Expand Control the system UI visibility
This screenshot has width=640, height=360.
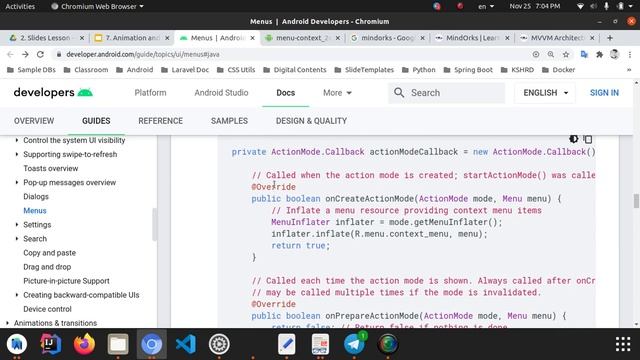pyautogui.click(x=17, y=140)
